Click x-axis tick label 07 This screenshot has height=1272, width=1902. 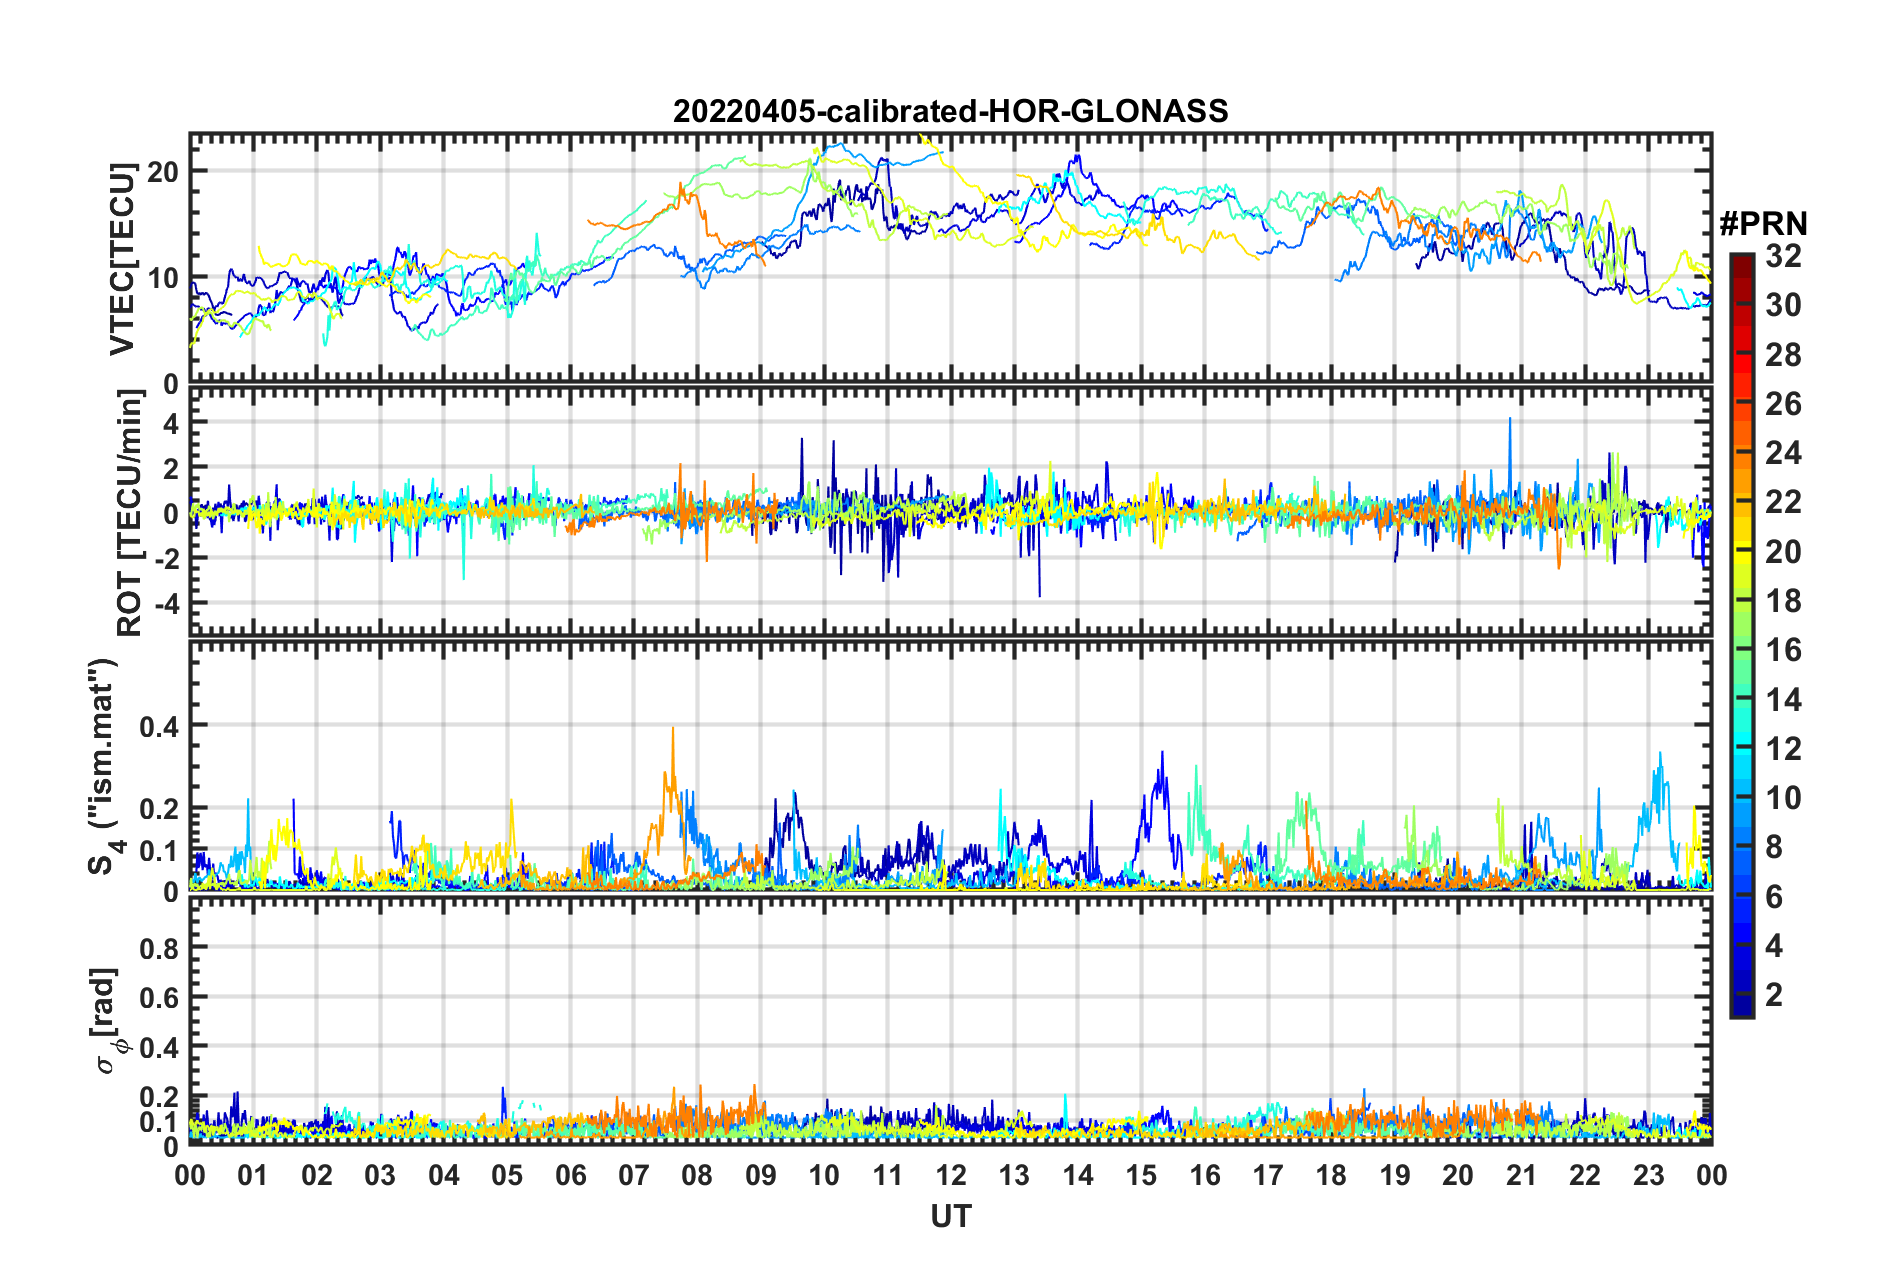634,1175
